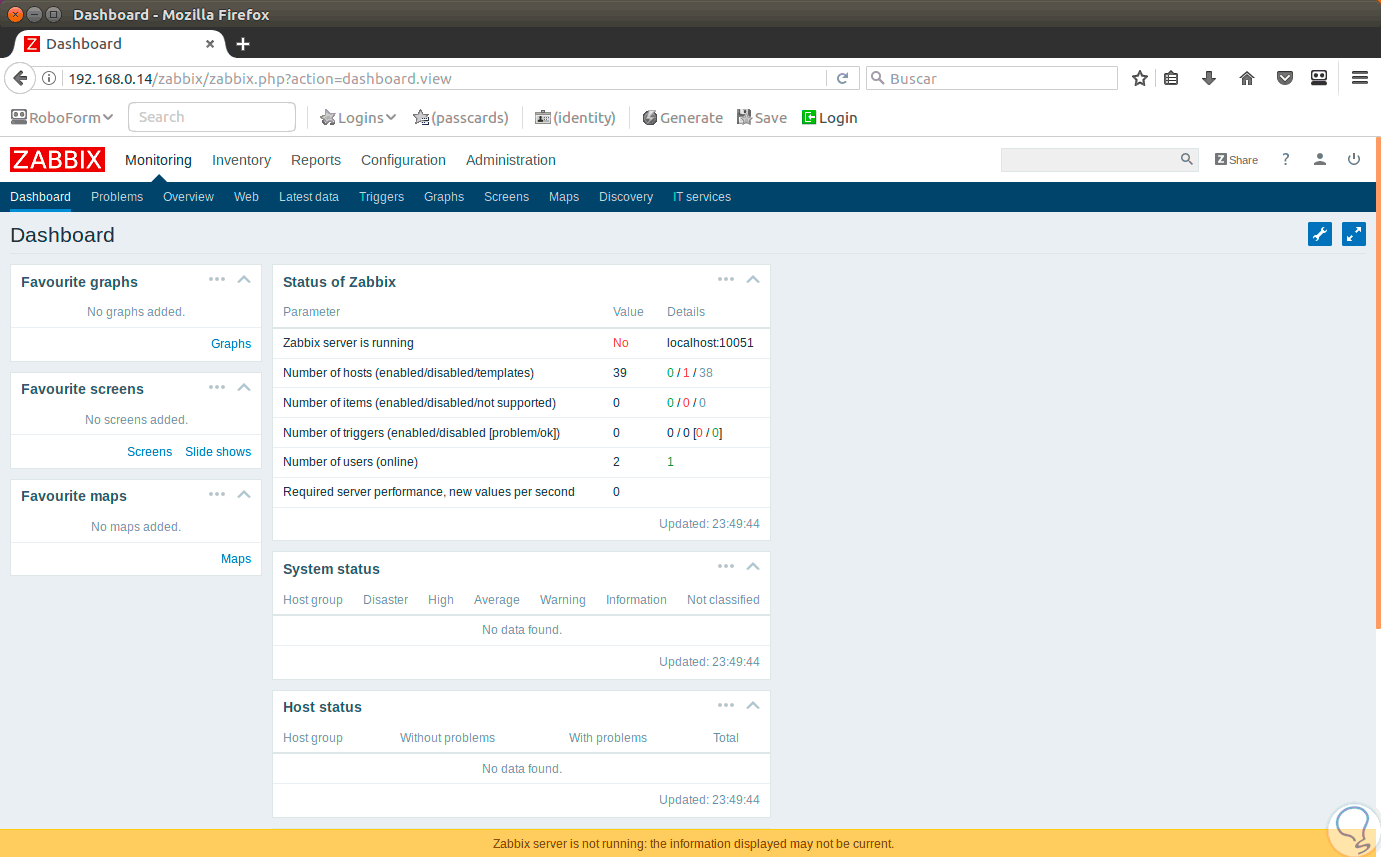Open the Maps link in Favourite maps
1381x857 pixels.
point(236,559)
